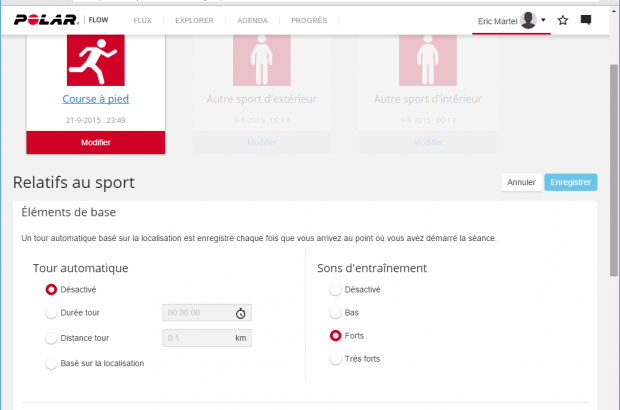Click Modifier under Course à pied
620x410 pixels.
(x=95, y=142)
